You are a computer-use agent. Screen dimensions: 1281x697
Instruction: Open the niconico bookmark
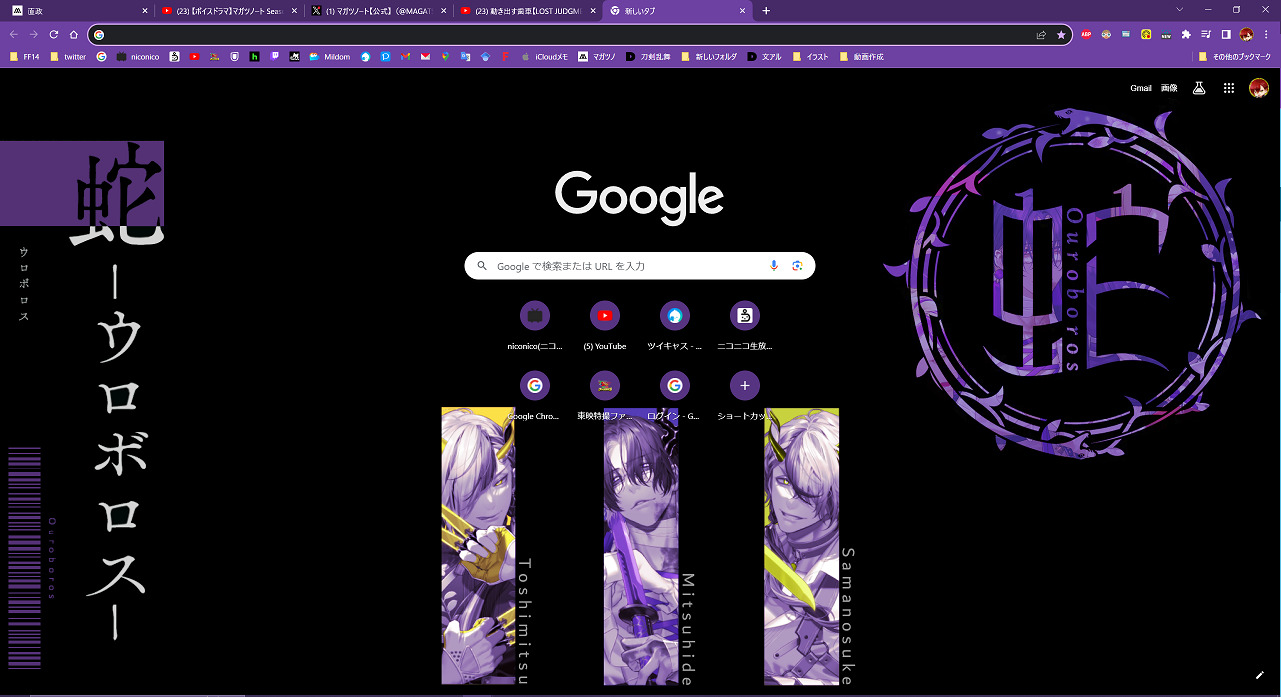point(137,57)
